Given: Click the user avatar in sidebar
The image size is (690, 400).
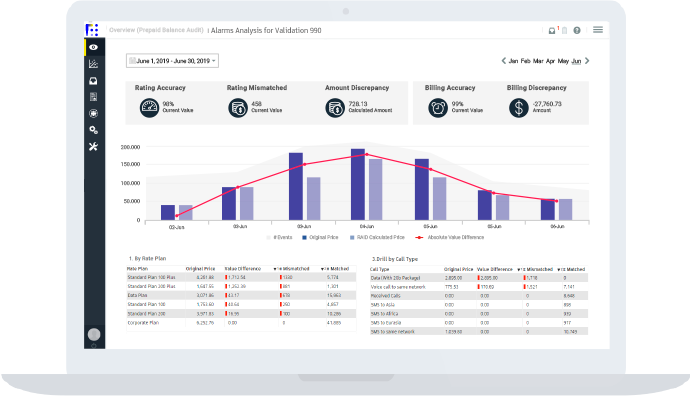Looking at the screenshot, I should coord(94,334).
